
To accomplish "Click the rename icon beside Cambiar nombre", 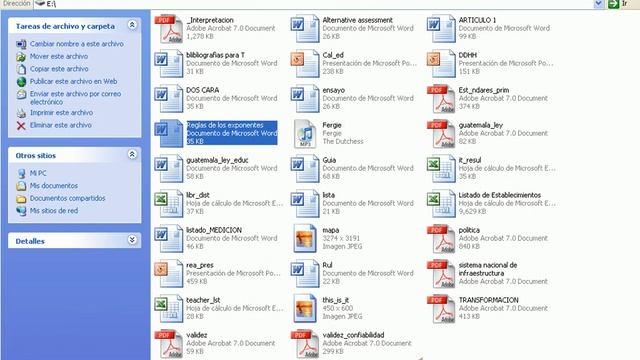I will 21,44.
